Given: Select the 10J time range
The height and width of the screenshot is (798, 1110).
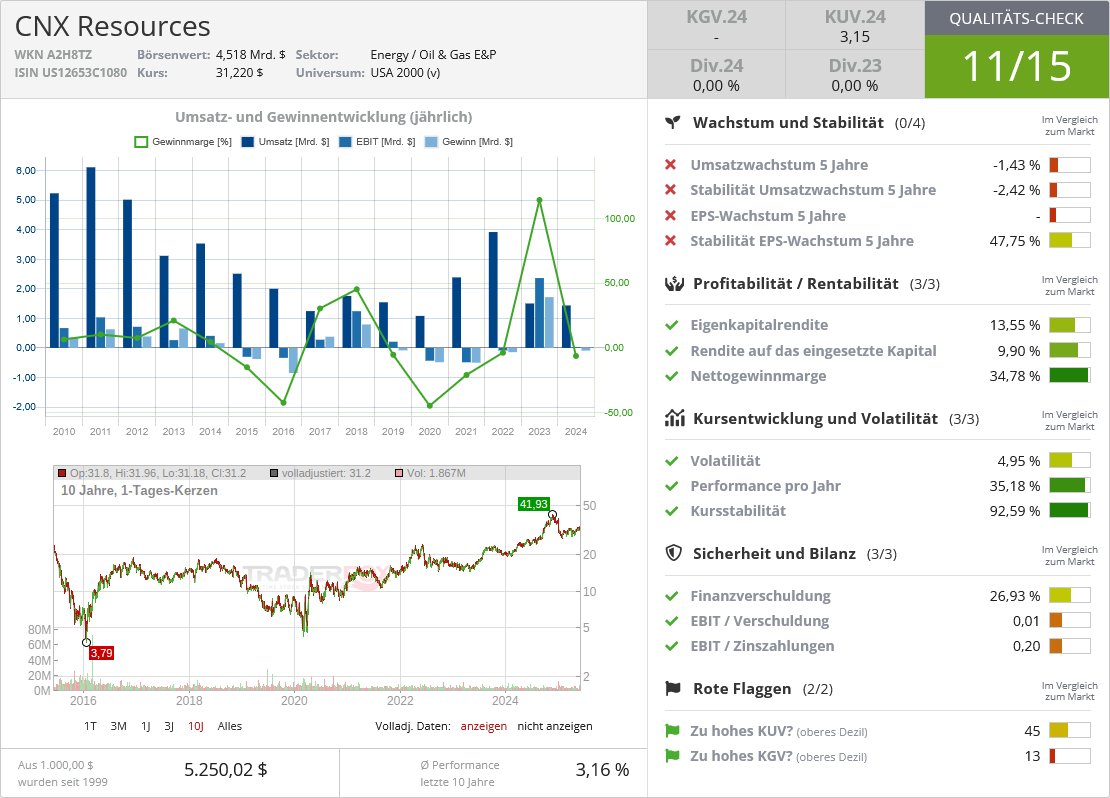Looking at the screenshot, I should coord(196,726).
